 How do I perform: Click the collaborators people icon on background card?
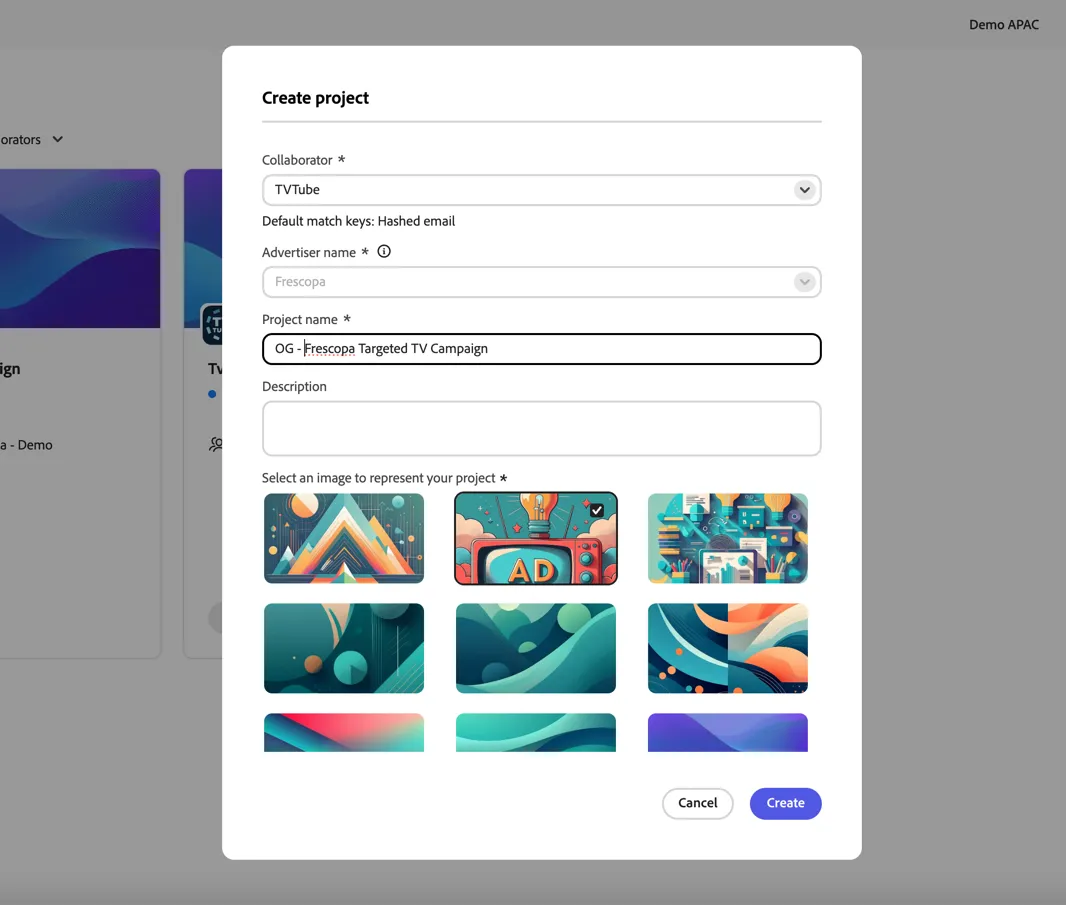pyautogui.click(x=216, y=445)
